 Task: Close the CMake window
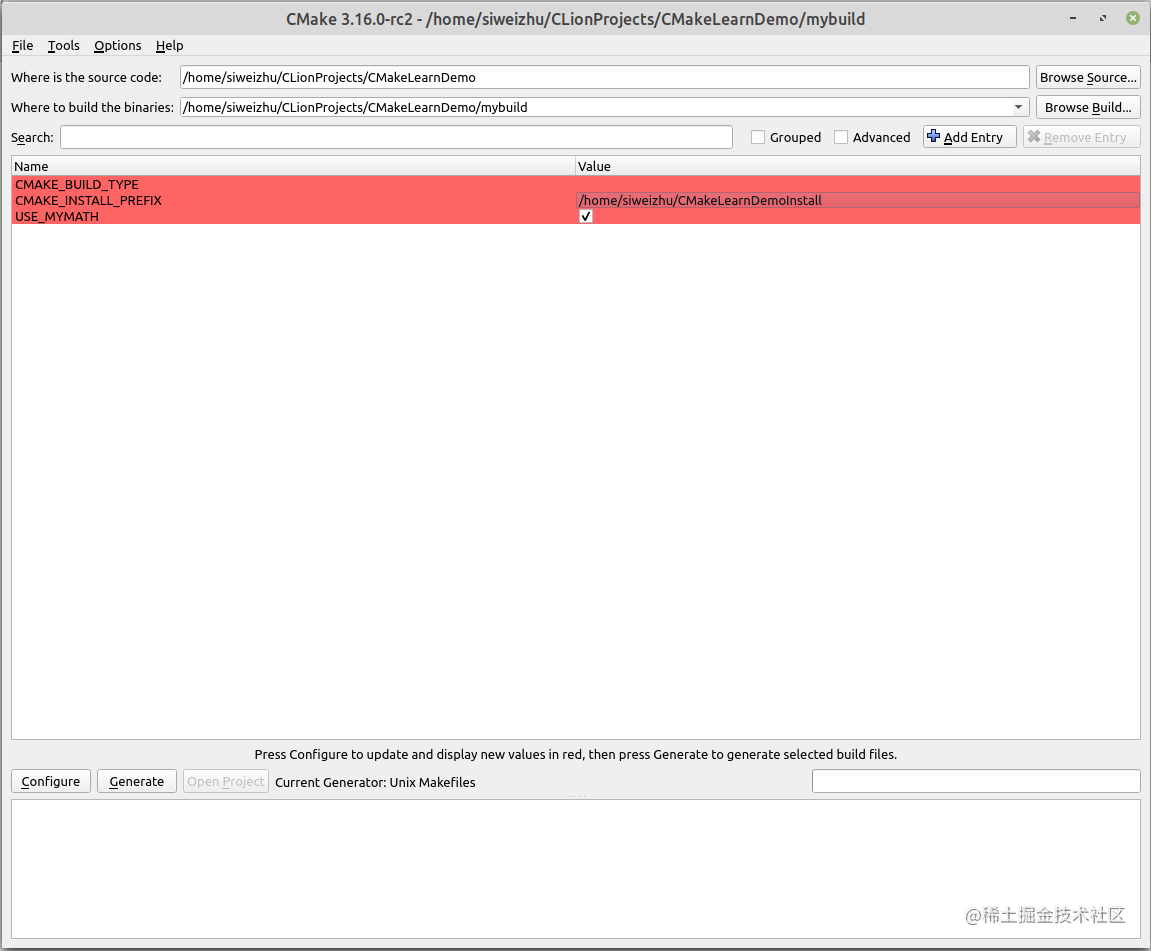click(1133, 18)
